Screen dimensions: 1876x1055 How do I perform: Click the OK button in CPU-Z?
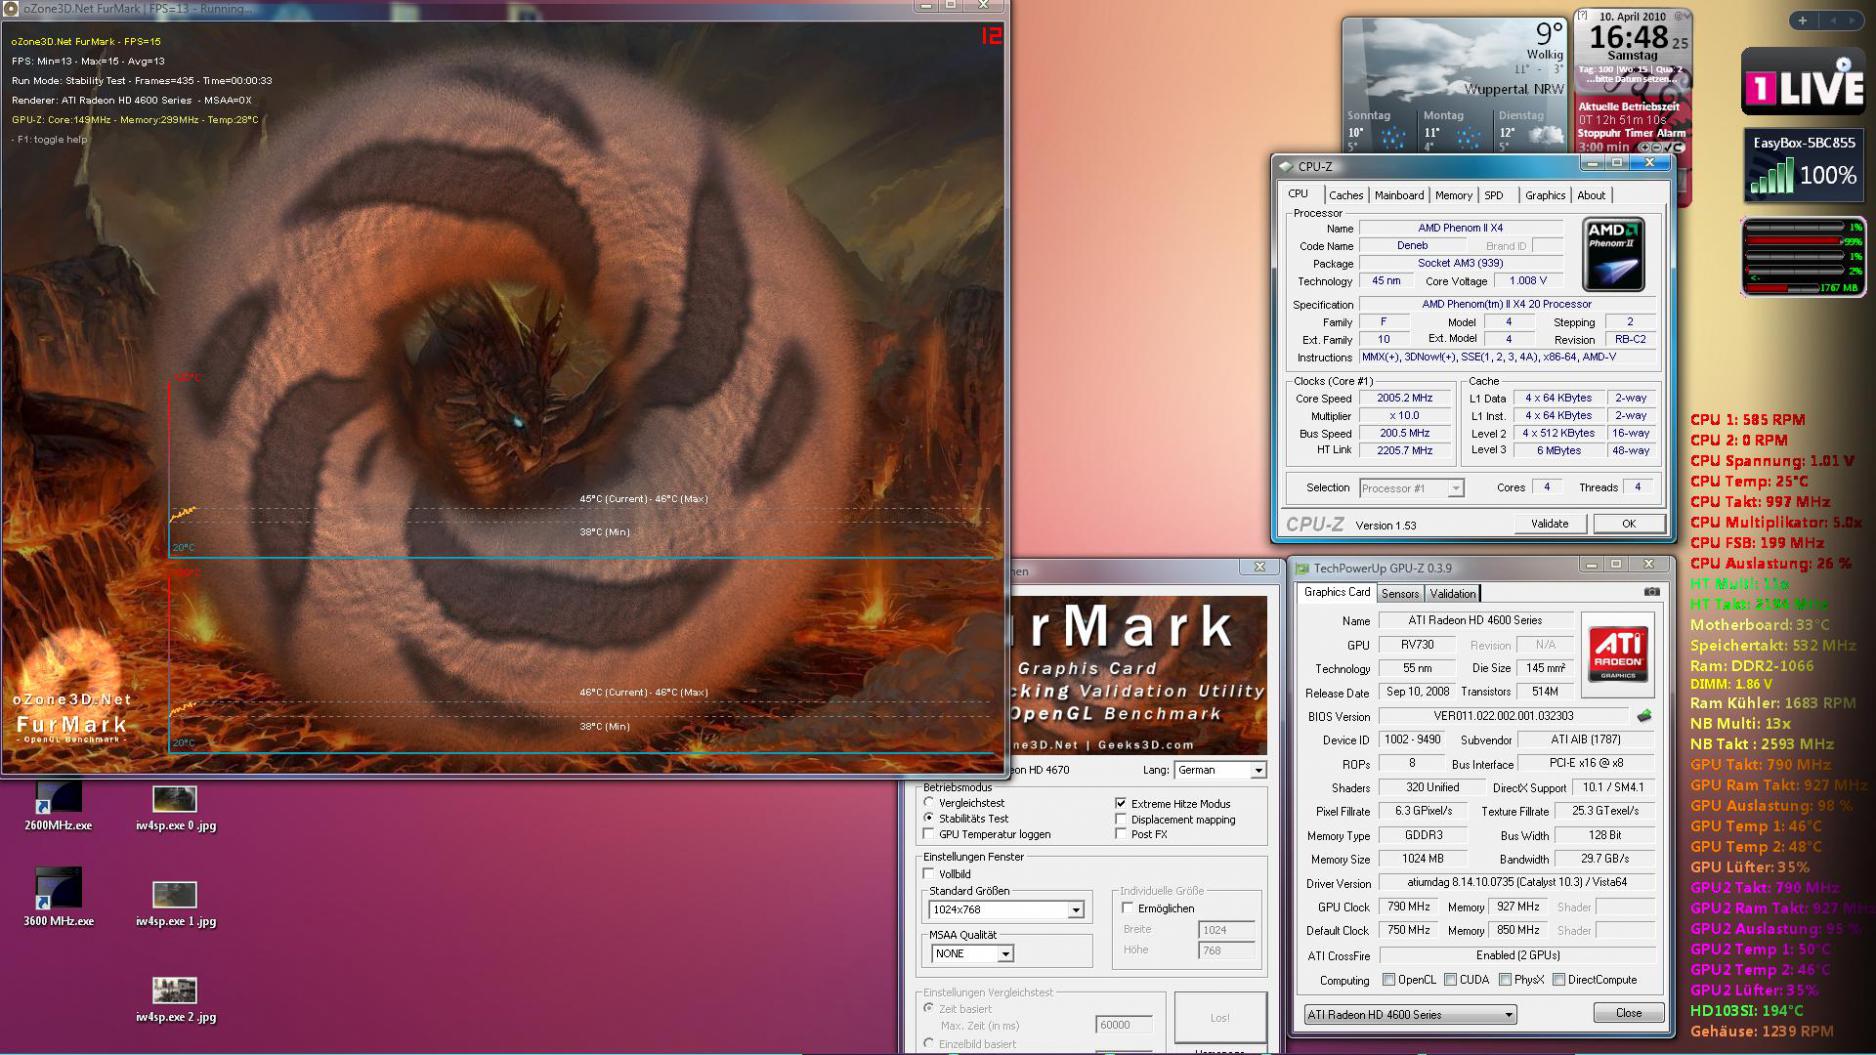click(1628, 523)
